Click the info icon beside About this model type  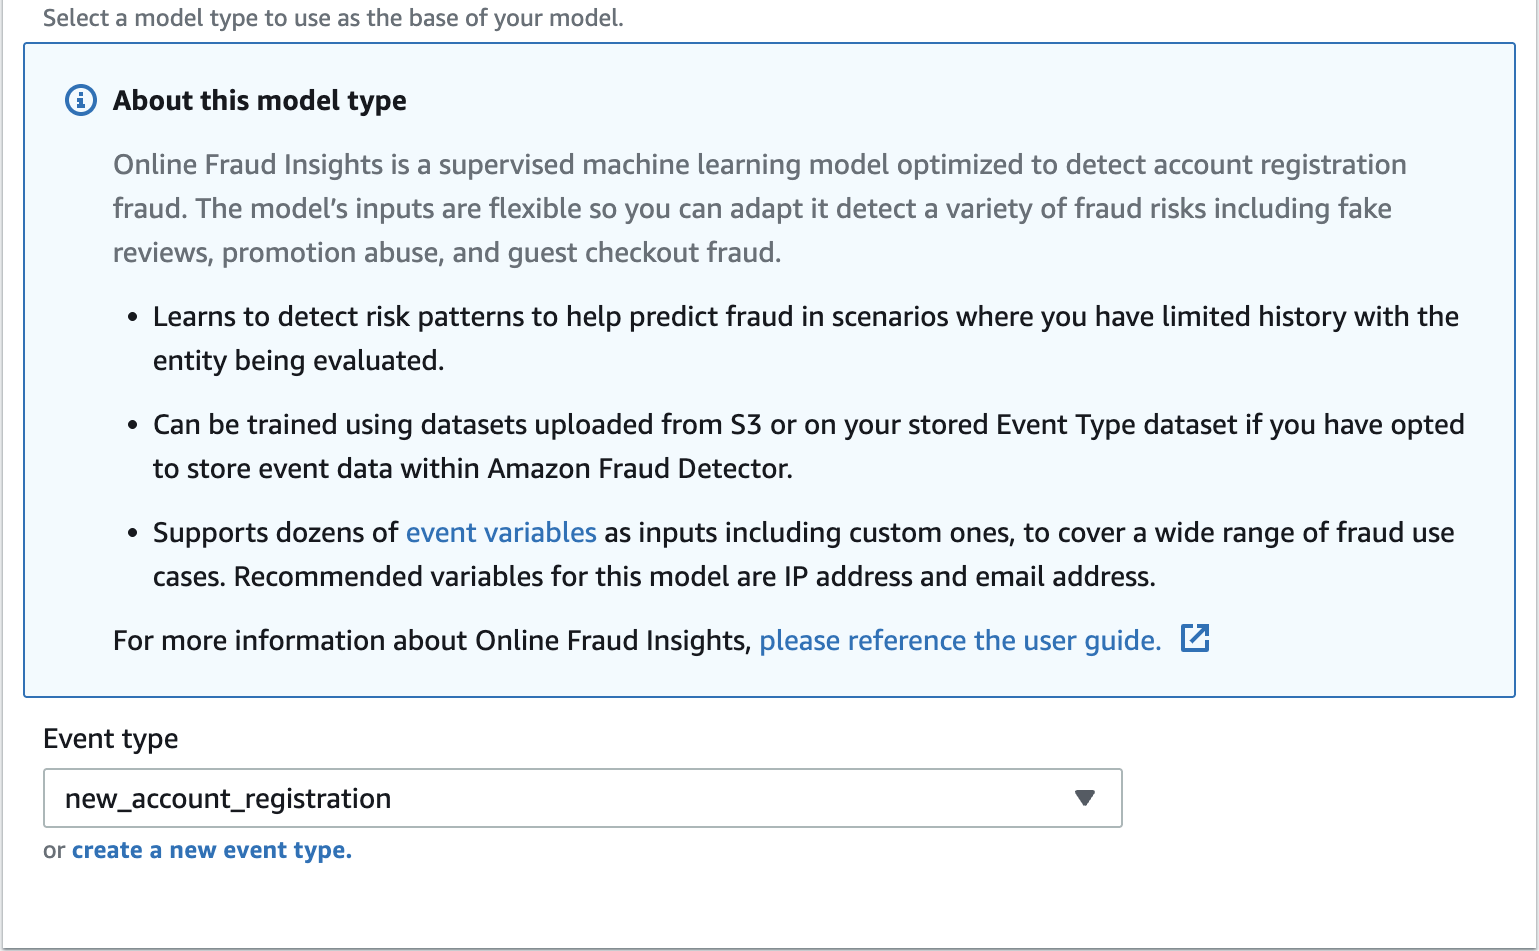point(81,100)
